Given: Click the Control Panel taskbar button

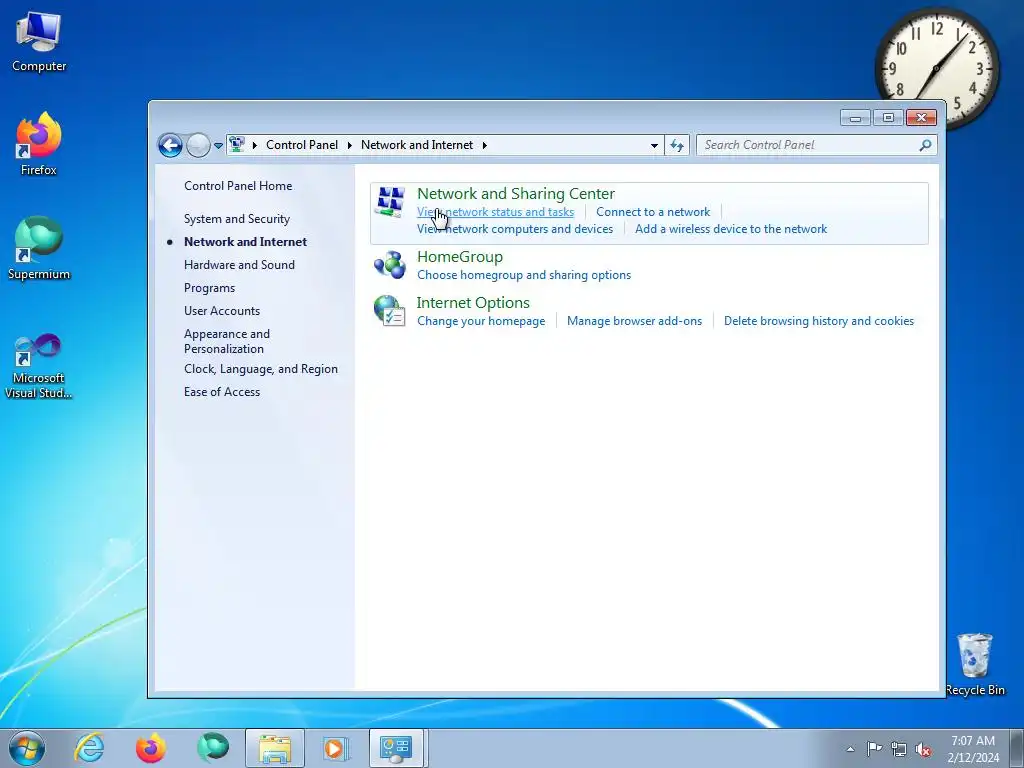Looking at the screenshot, I should 398,748.
